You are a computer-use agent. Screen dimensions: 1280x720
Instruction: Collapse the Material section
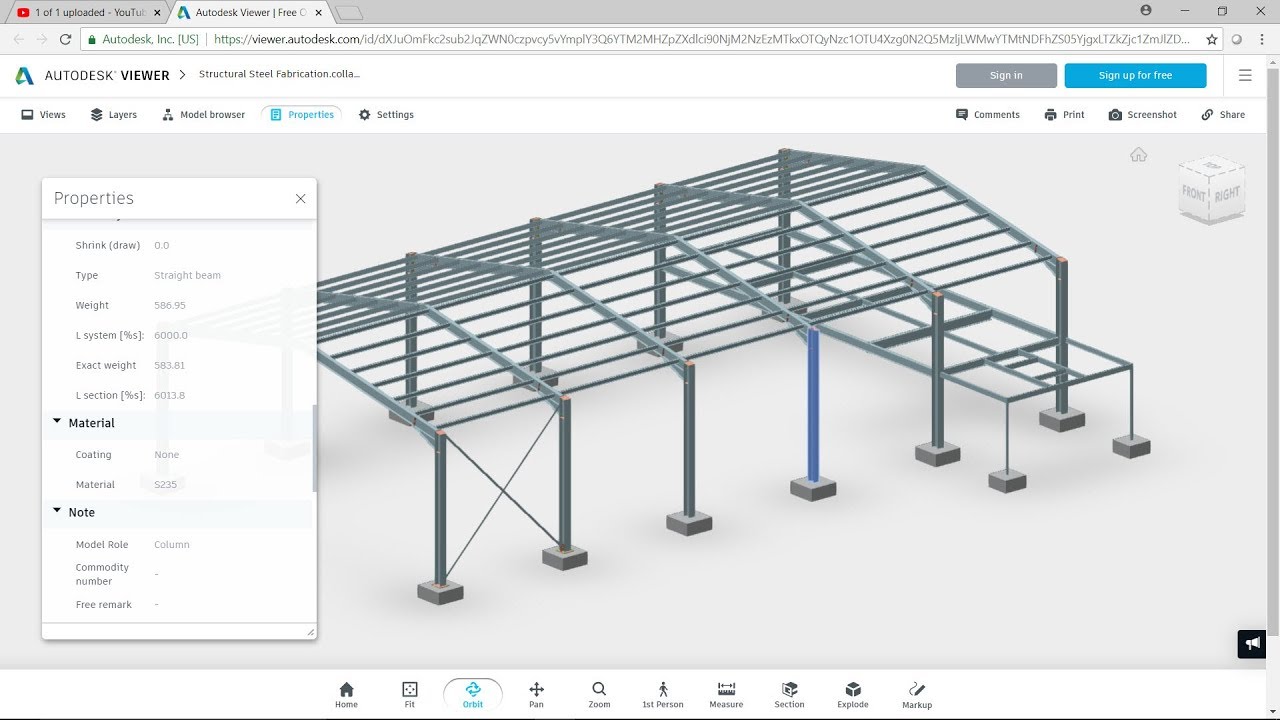(x=57, y=421)
